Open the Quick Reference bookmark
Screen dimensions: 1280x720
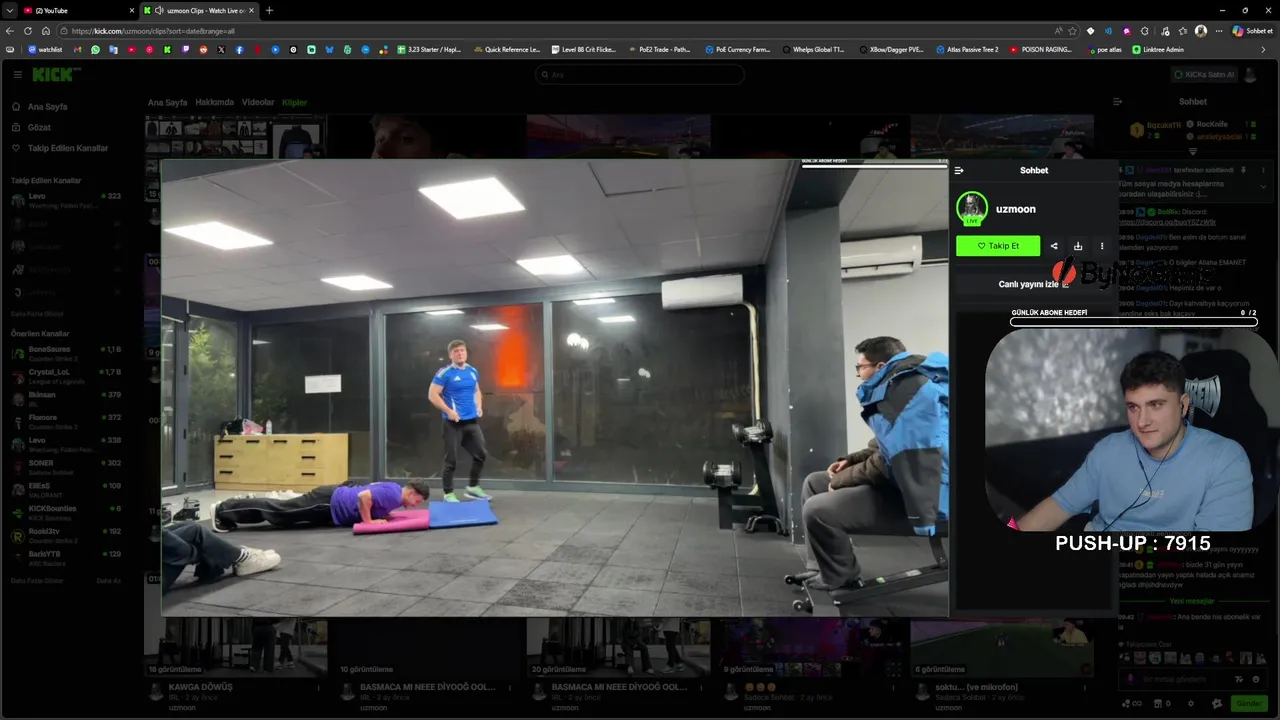click(508, 49)
